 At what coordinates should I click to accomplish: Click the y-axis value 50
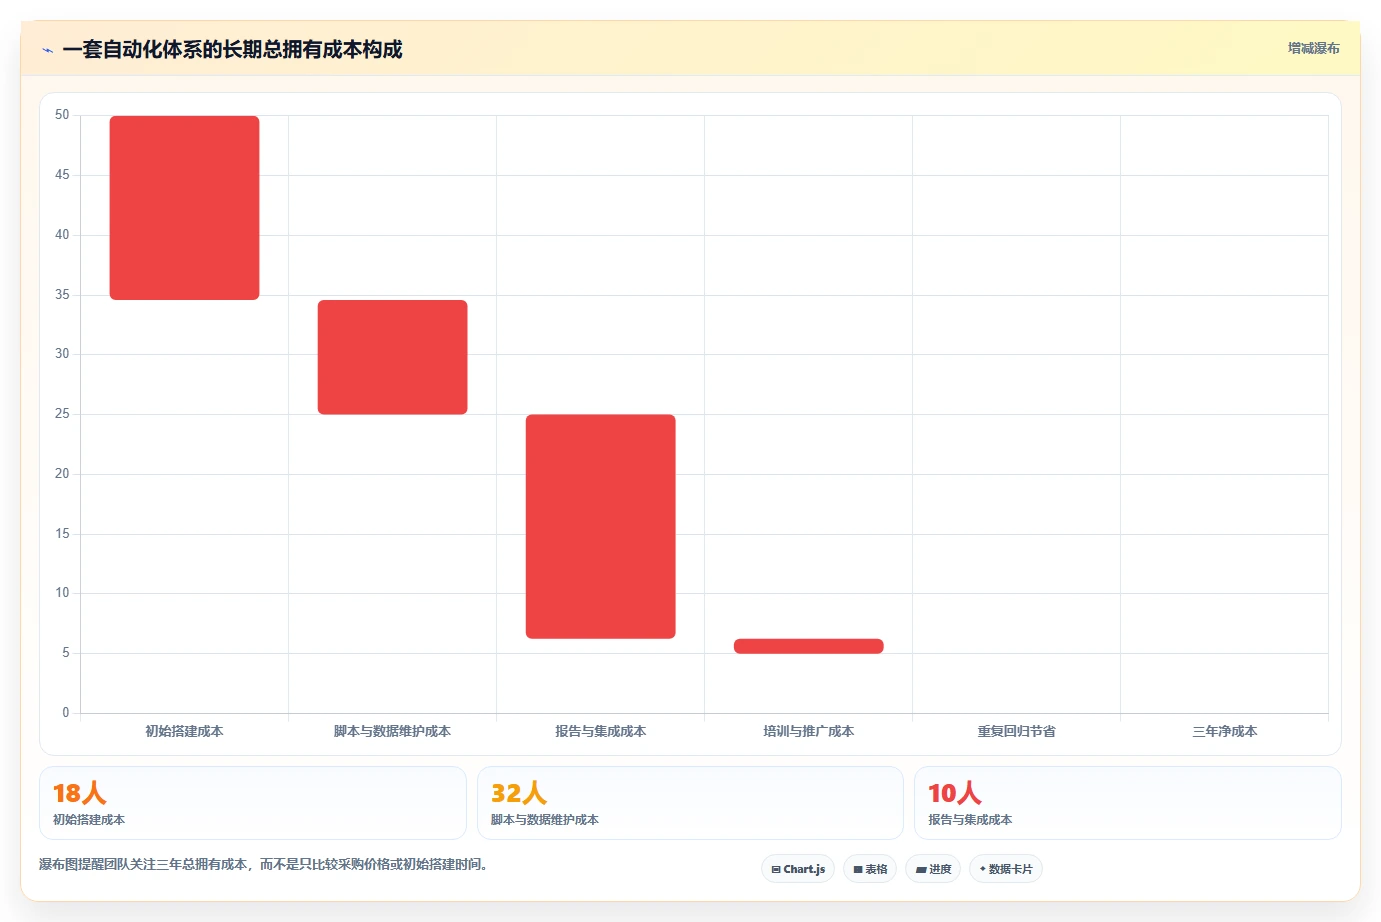tap(62, 115)
